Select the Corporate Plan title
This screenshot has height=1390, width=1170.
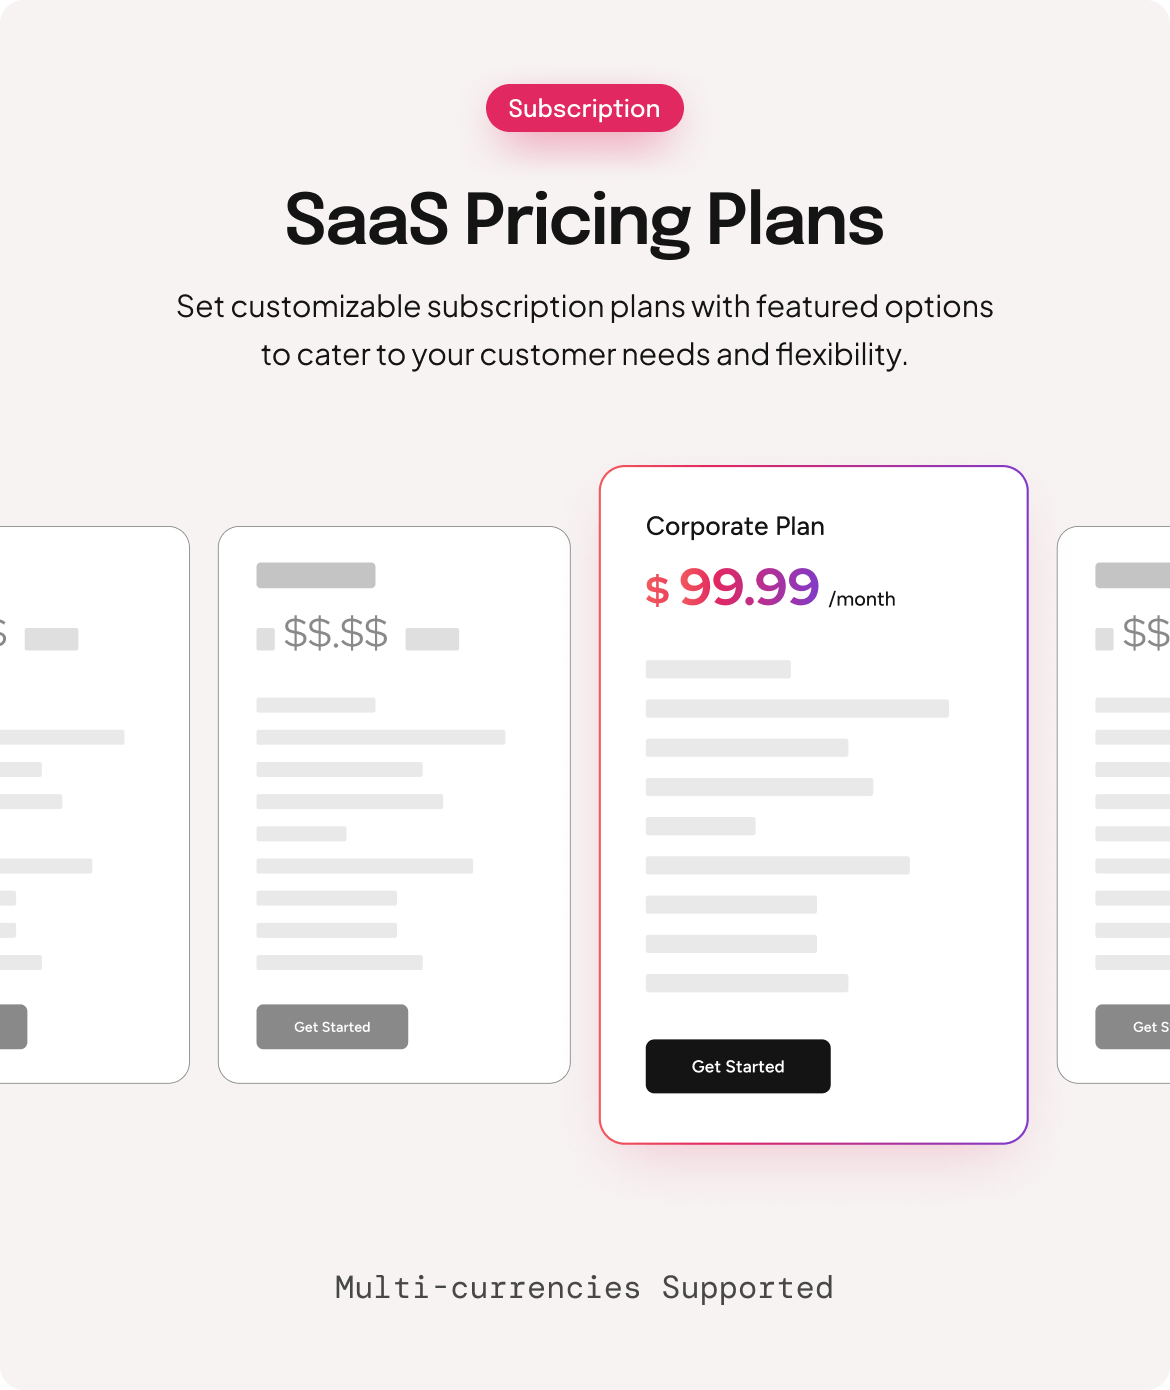[x=735, y=526]
